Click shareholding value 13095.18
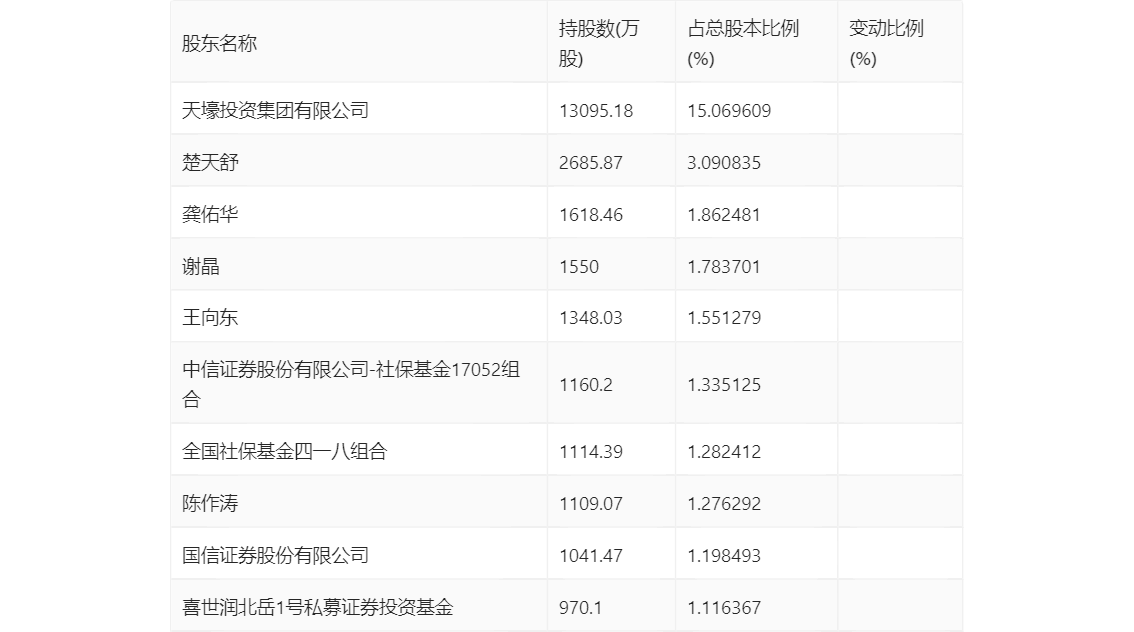 (596, 111)
